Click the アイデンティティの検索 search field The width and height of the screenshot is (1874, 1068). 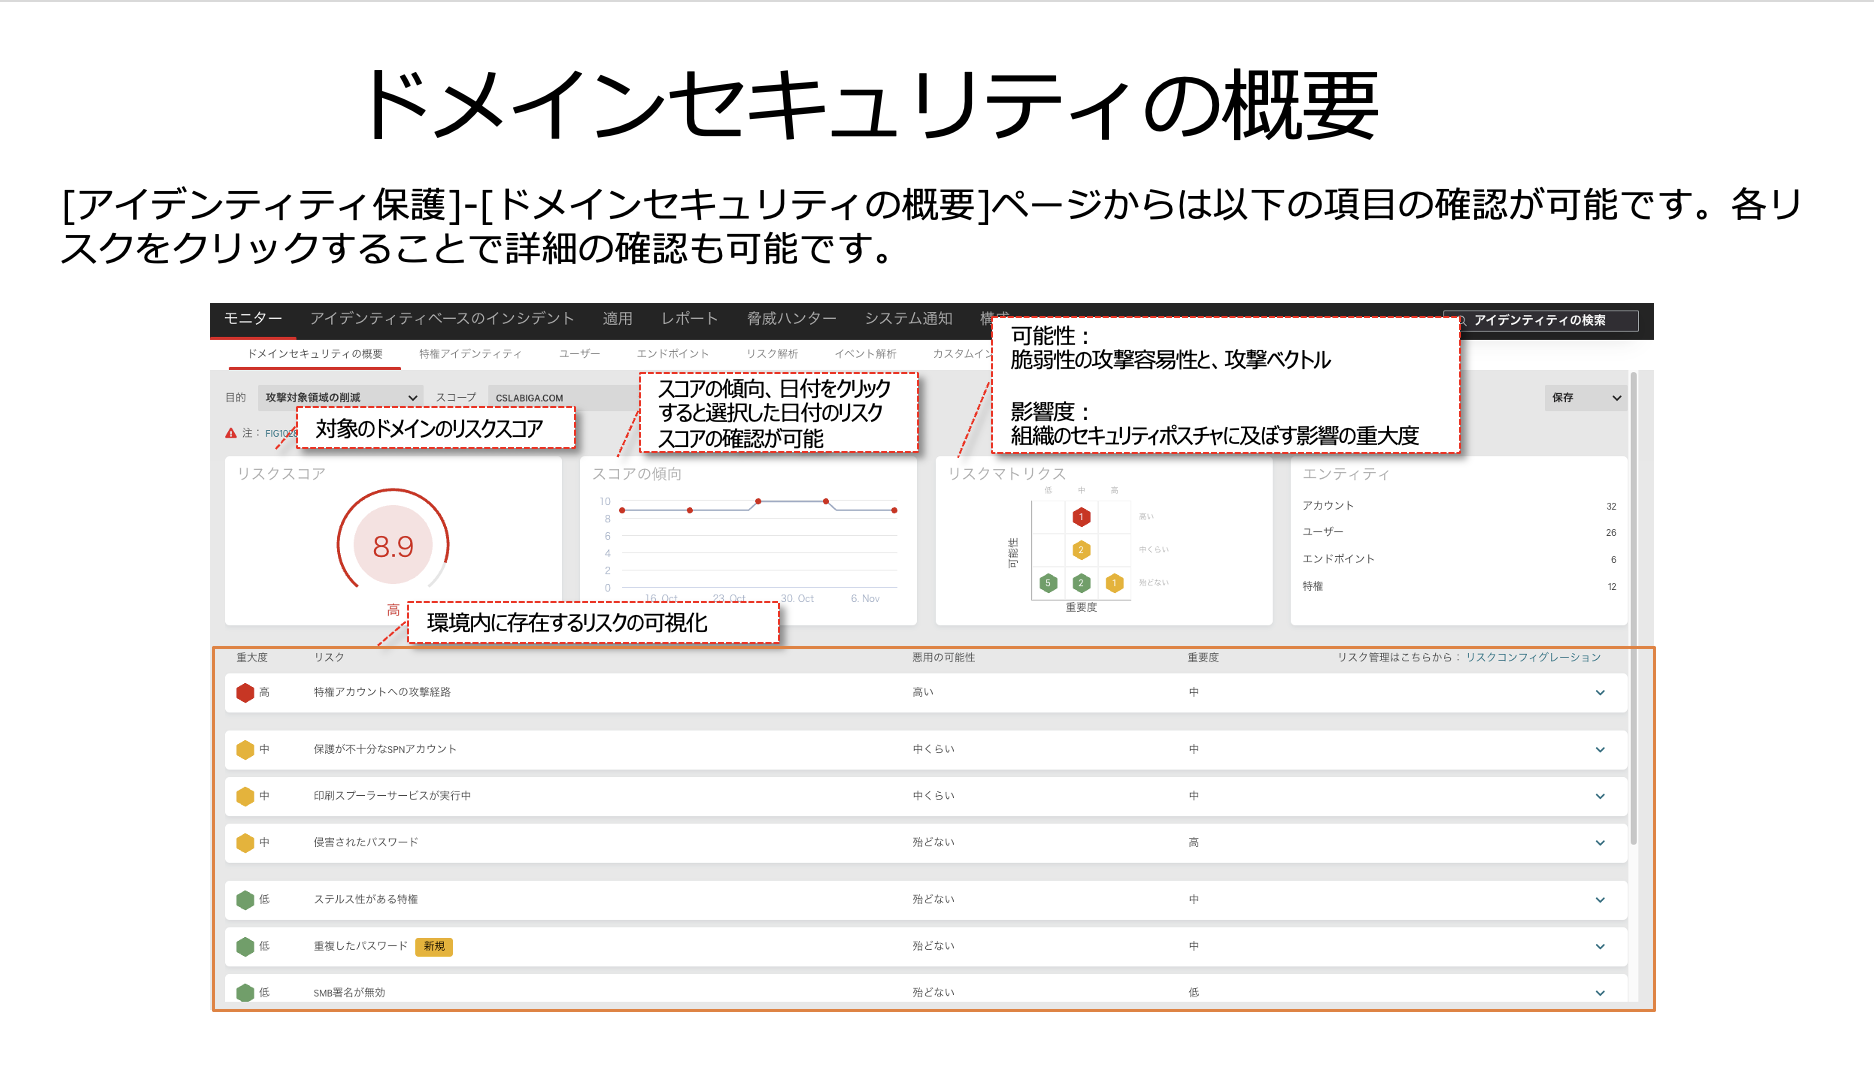coord(1541,320)
